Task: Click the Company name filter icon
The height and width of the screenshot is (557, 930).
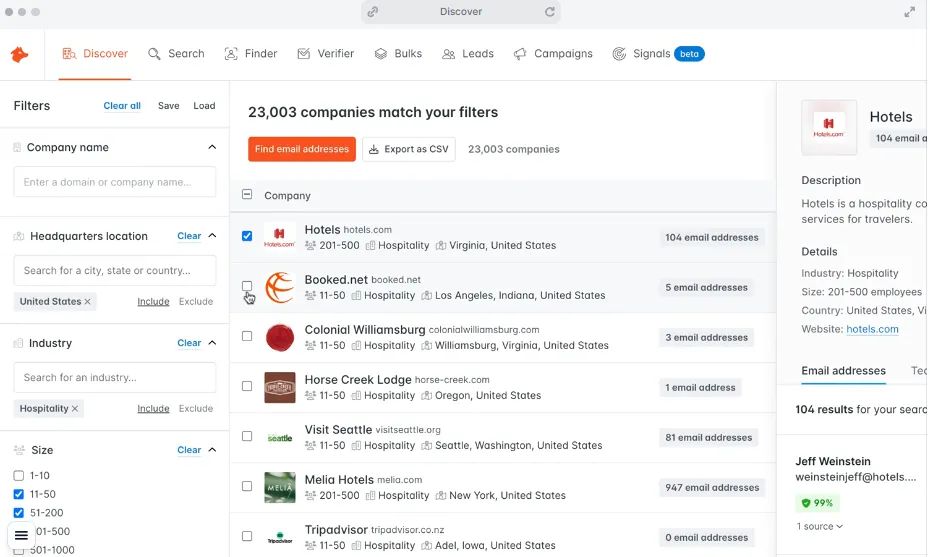Action: pyautogui.click(x=17, y=147)
